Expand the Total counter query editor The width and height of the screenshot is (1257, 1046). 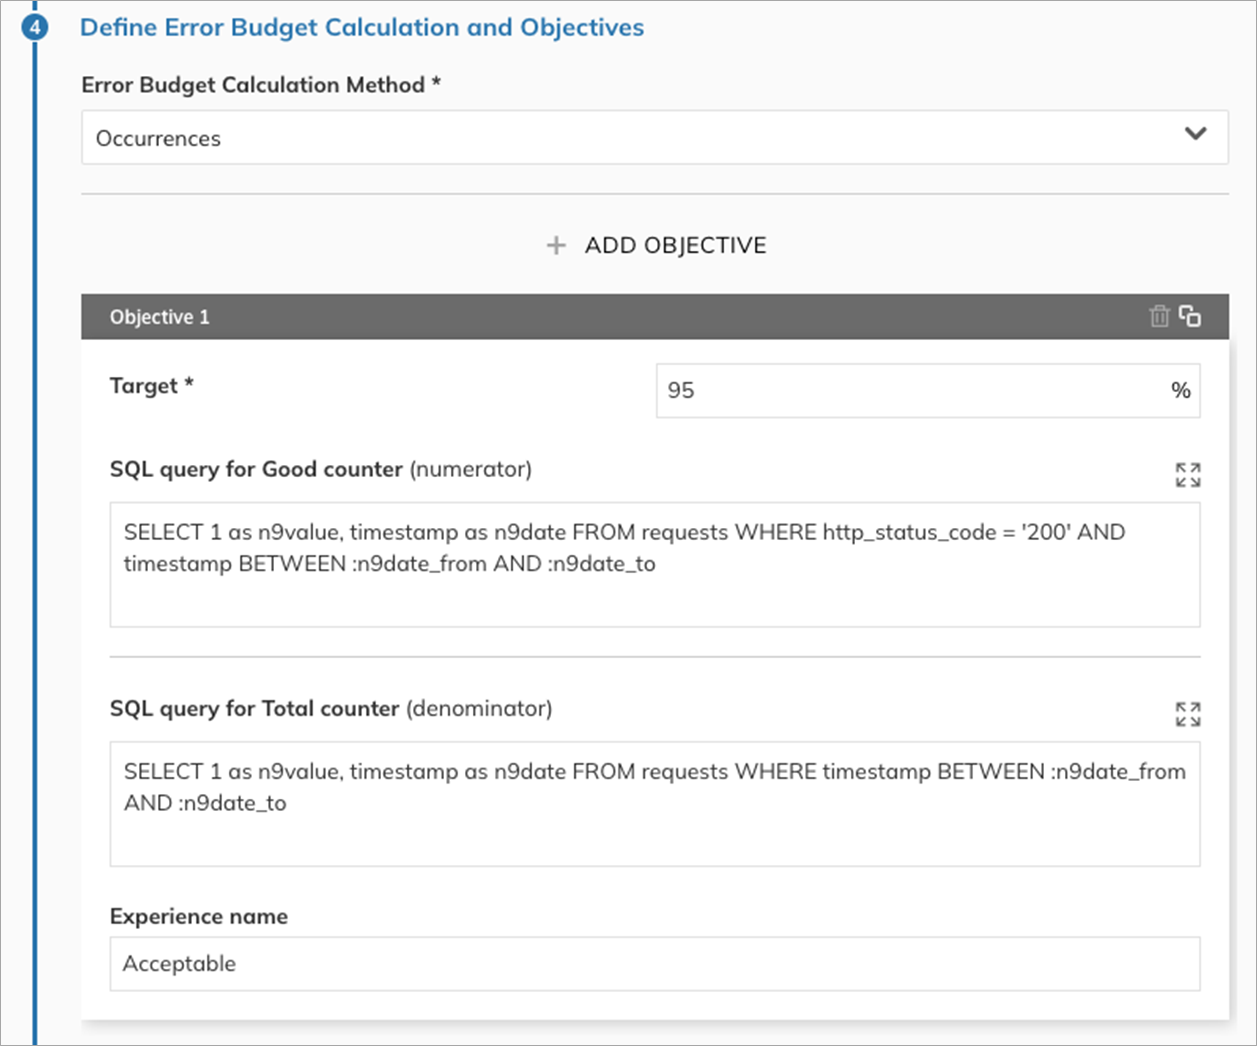(x=1187, y=714)
